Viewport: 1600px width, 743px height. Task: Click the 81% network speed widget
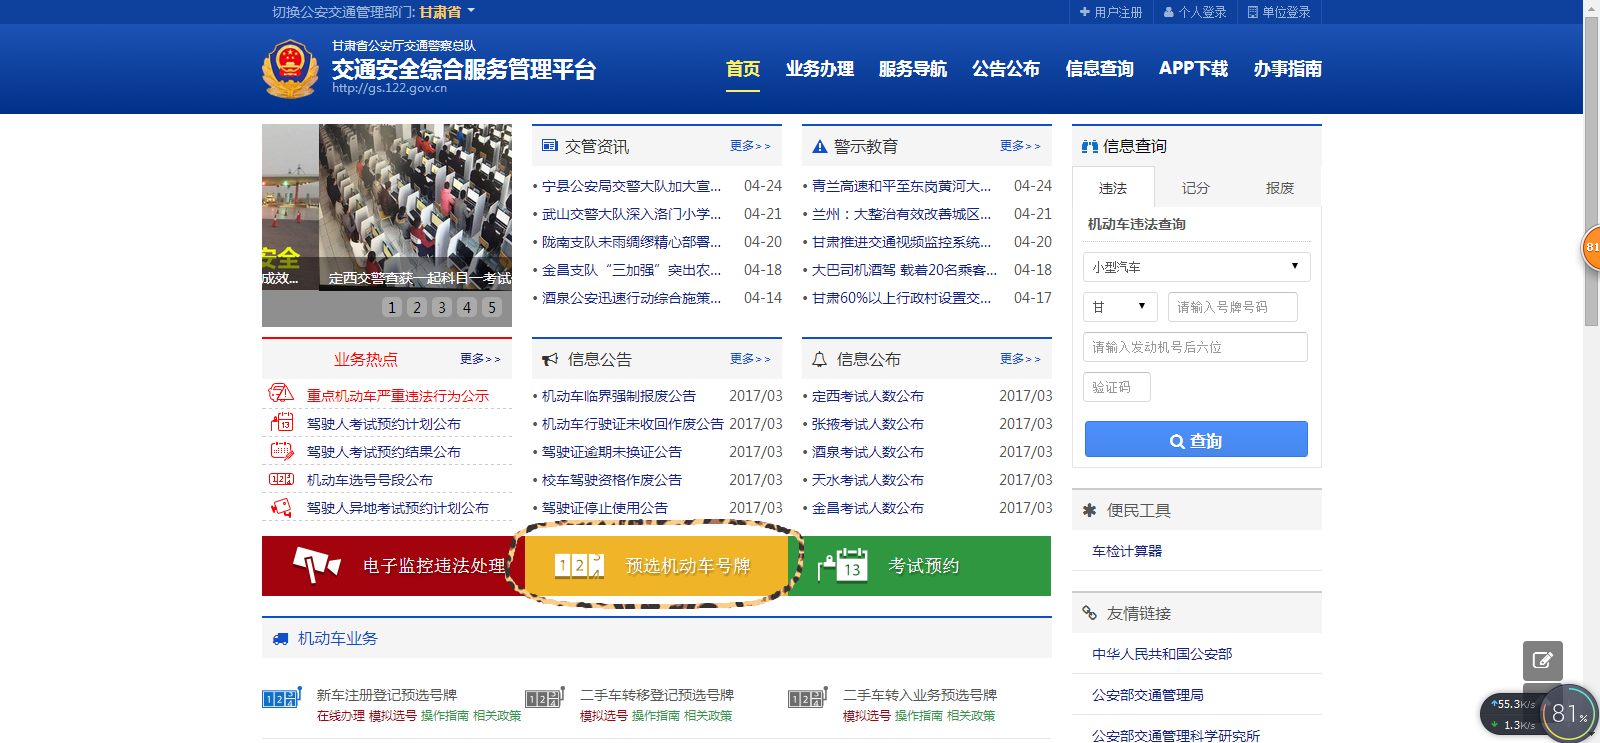coord(1568,713)
